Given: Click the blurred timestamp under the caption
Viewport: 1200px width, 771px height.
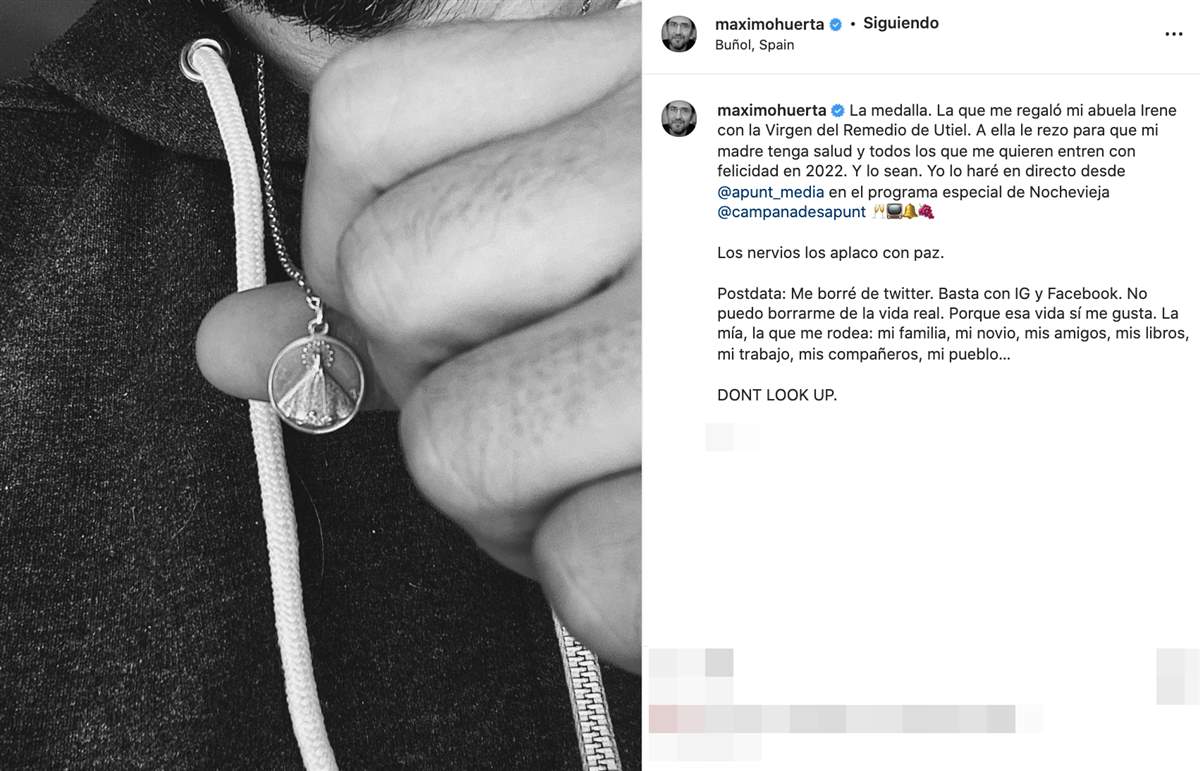Looking at the screenshot, I should [732, 437].
